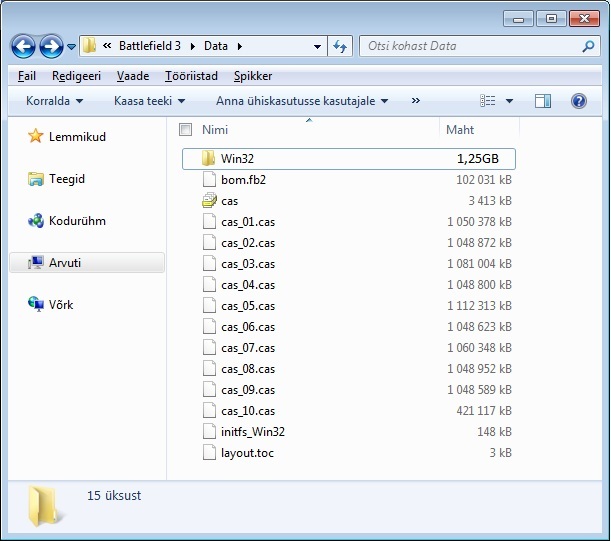Click the Teegid libraries icon

35,179
